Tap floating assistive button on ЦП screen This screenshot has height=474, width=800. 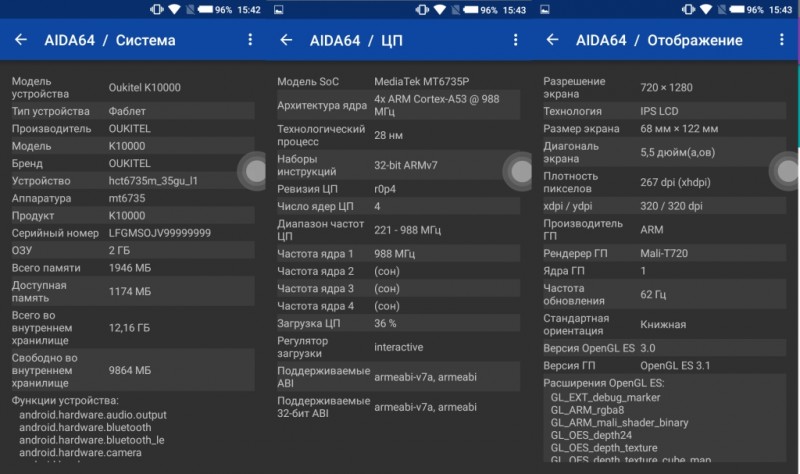point(518,171)
